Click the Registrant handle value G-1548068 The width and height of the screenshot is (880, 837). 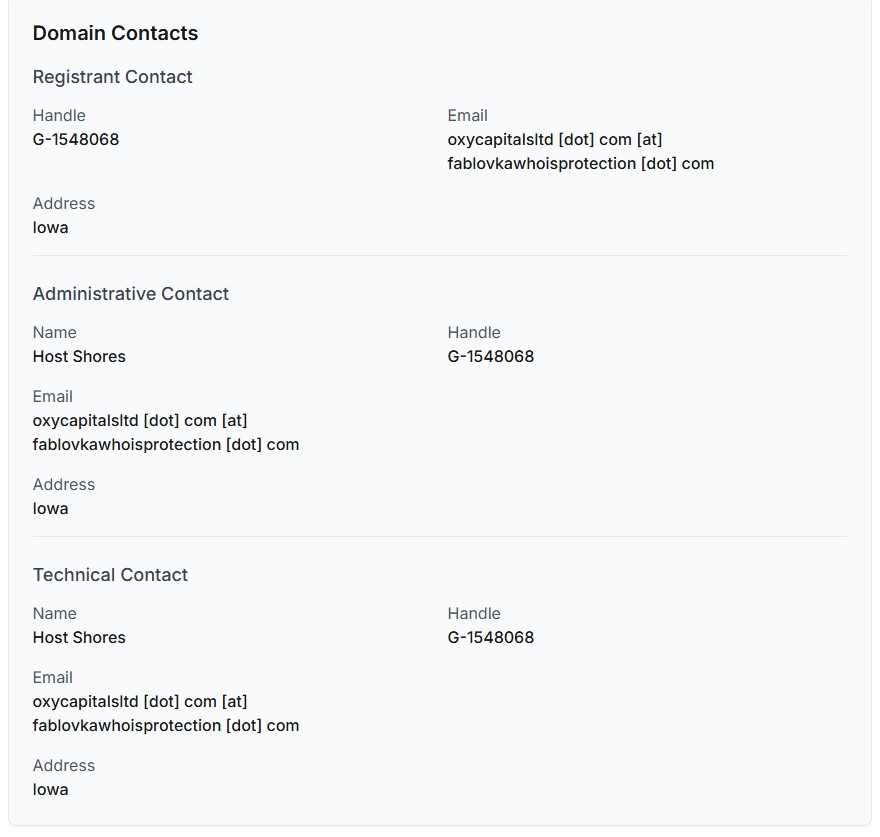[x=76, y=139]
